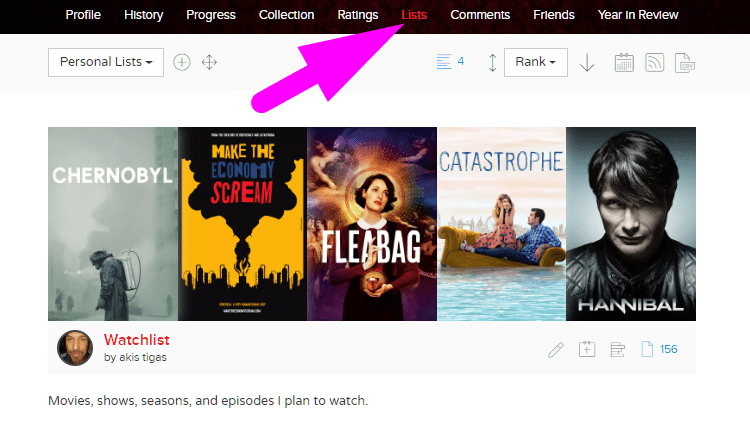Open the Hannibal poster

[631, 224]
